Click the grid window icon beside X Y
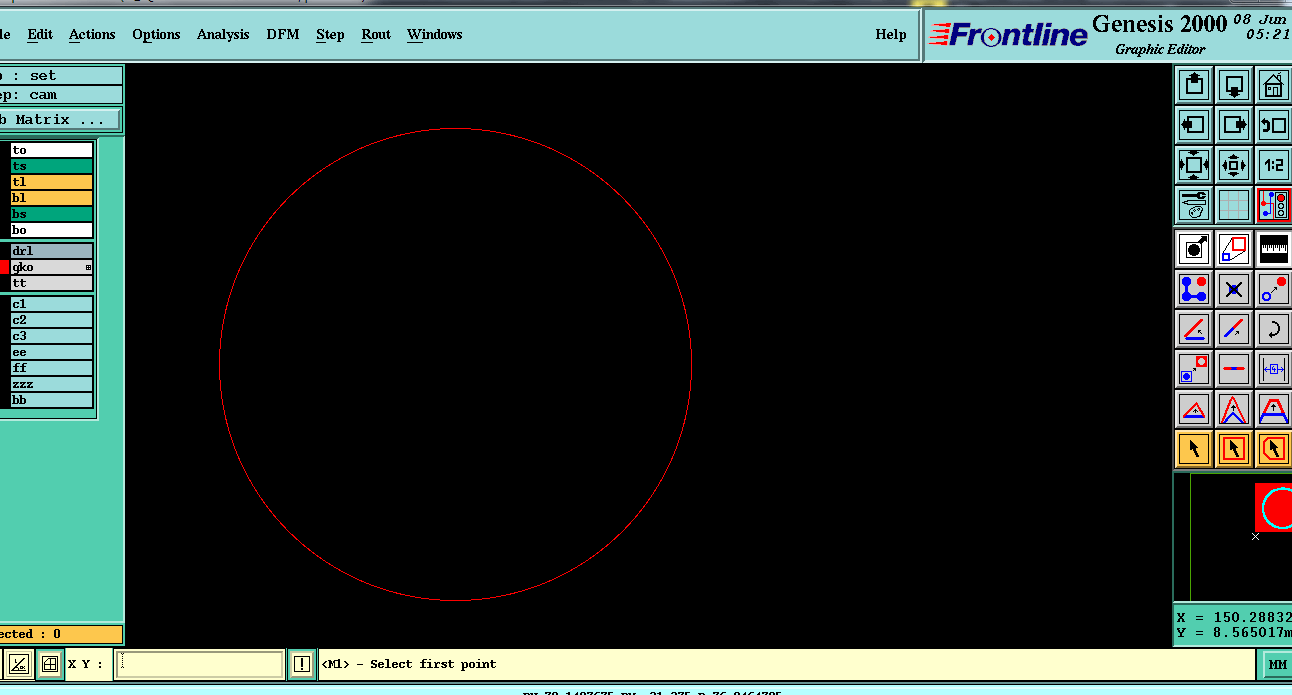Image resolution: width=1292 pixels, height=695 pixels. 49,664
